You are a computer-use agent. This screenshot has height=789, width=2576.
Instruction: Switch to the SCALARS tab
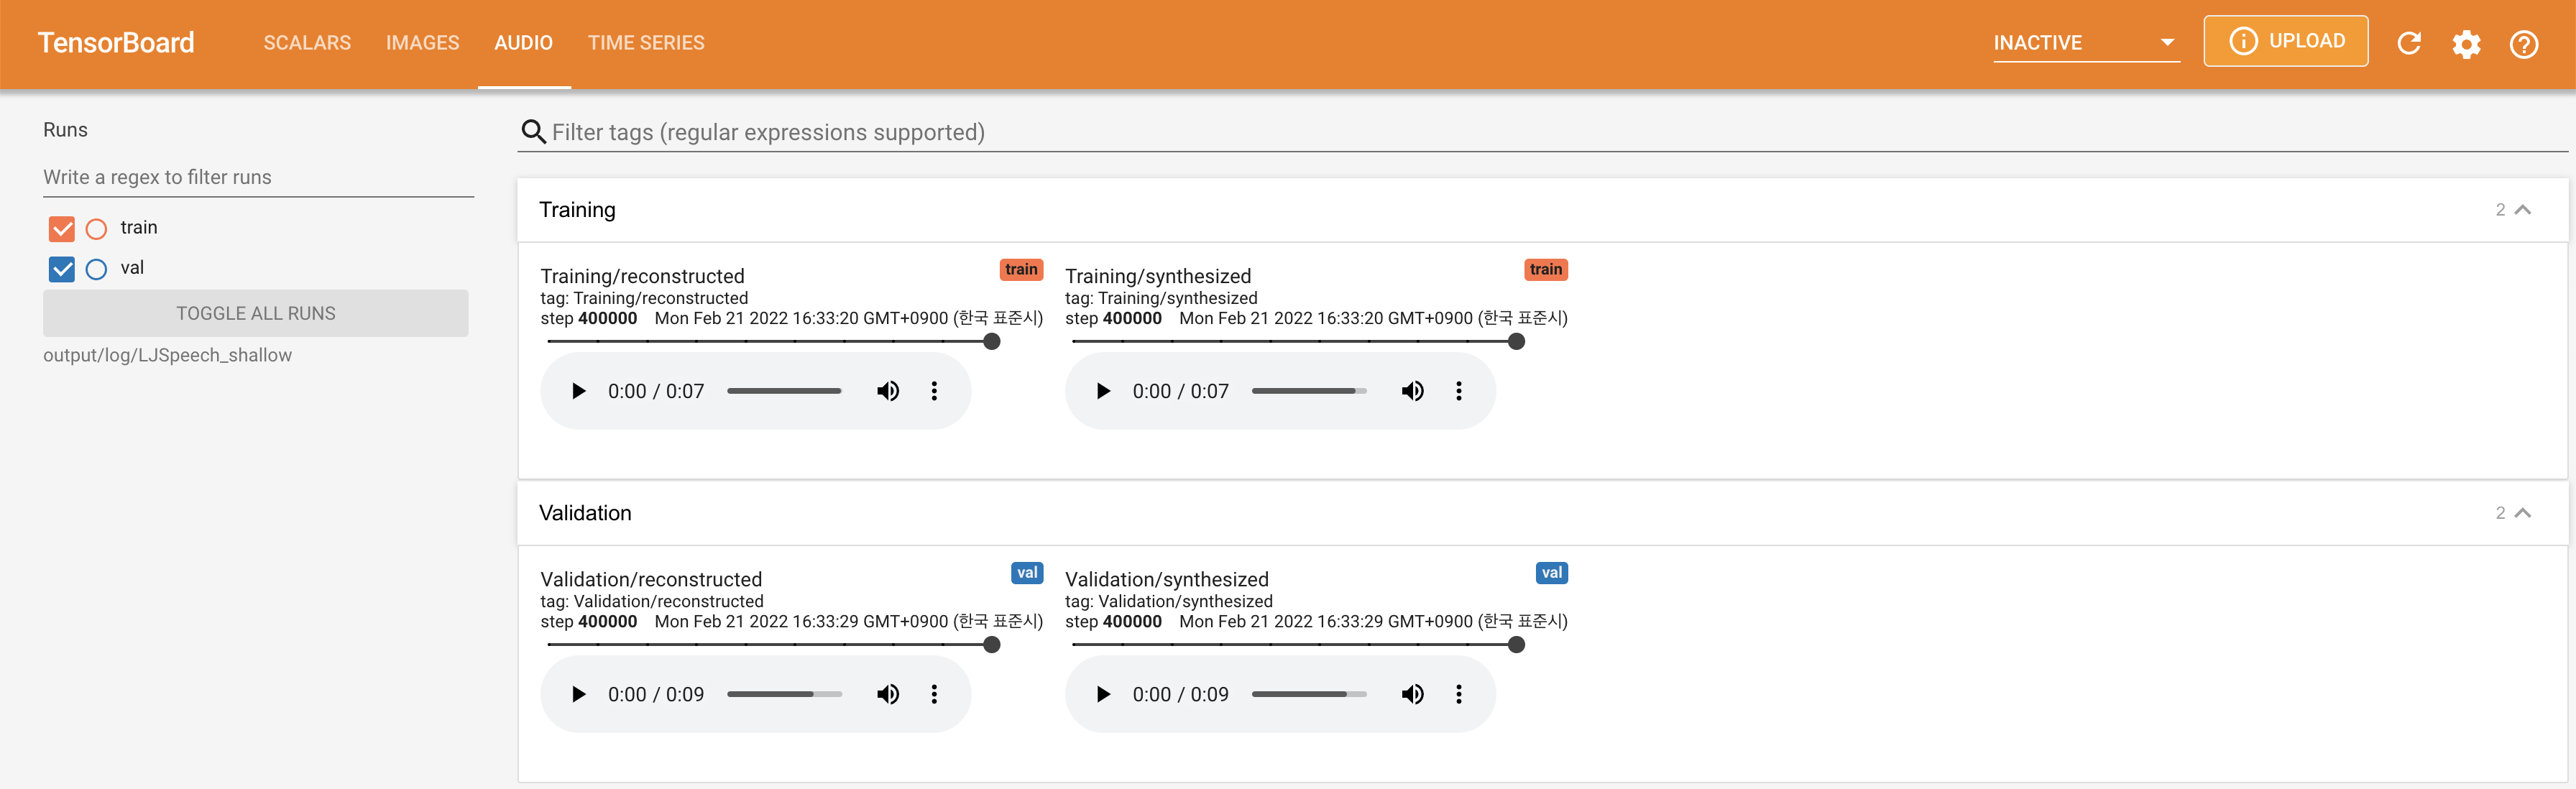click(307, 43)
